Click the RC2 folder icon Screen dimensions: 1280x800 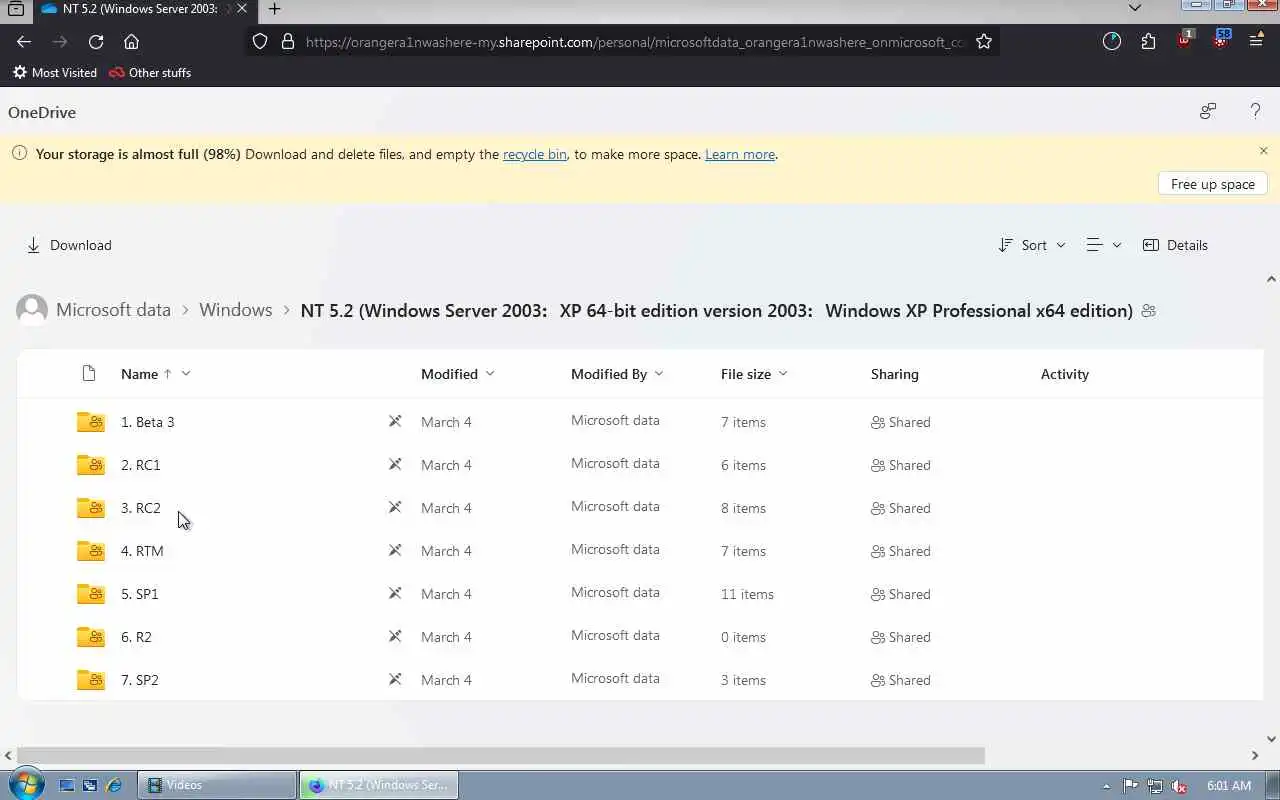pos(91,508)
